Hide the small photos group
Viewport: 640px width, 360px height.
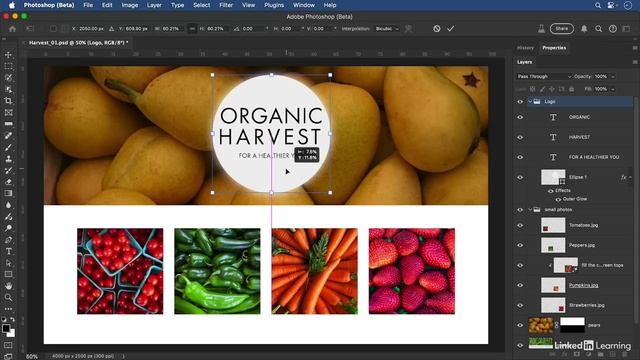pos(520,210)
